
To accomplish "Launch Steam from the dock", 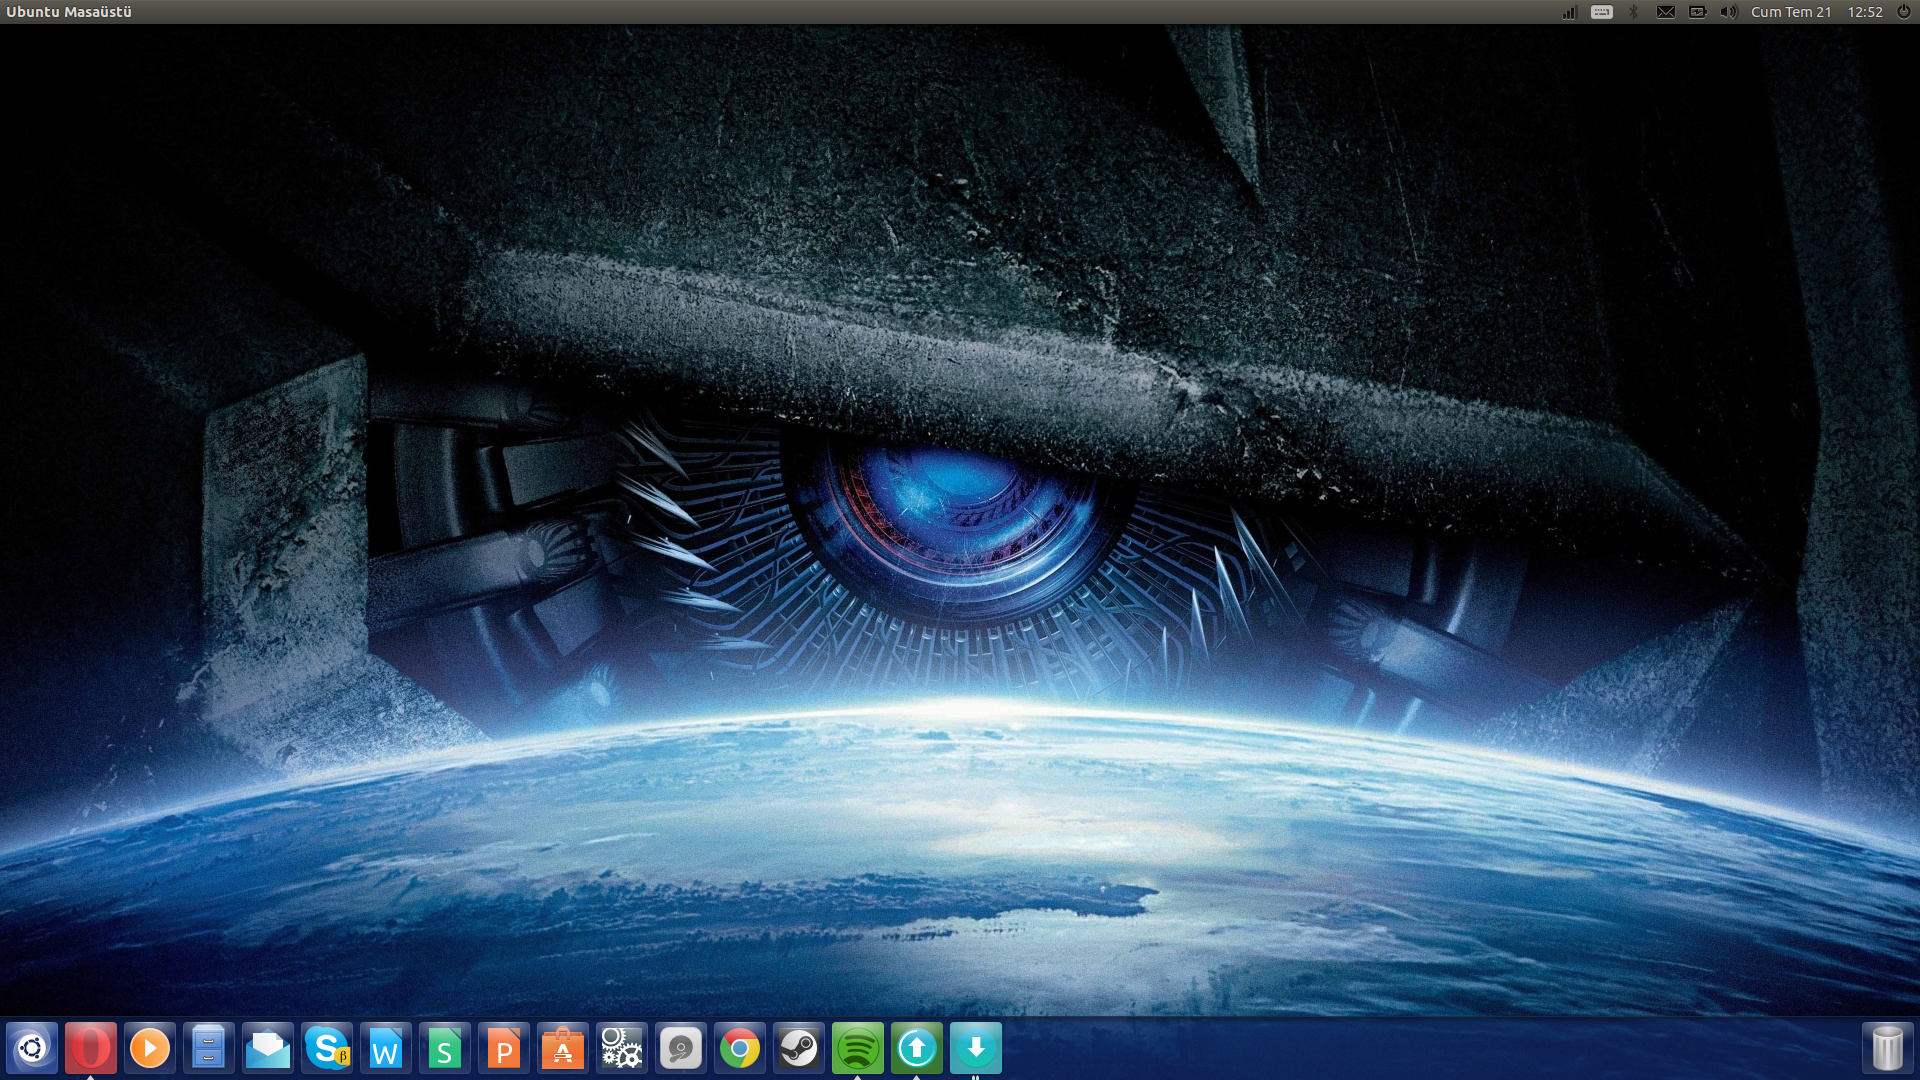I will click(x=799, y=1048).
